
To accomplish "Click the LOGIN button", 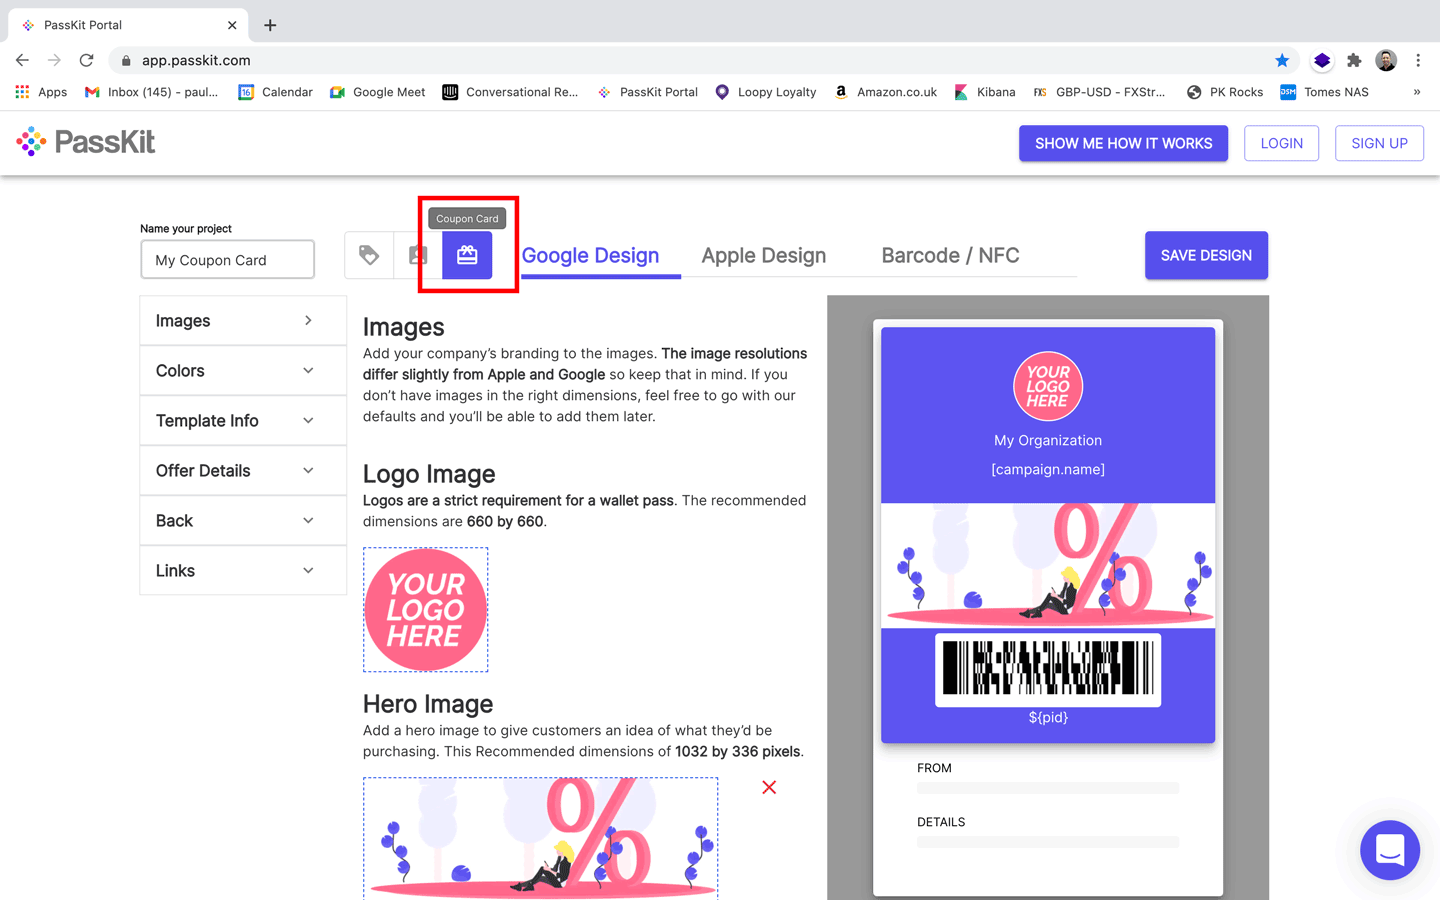I will pos(1281,143).
